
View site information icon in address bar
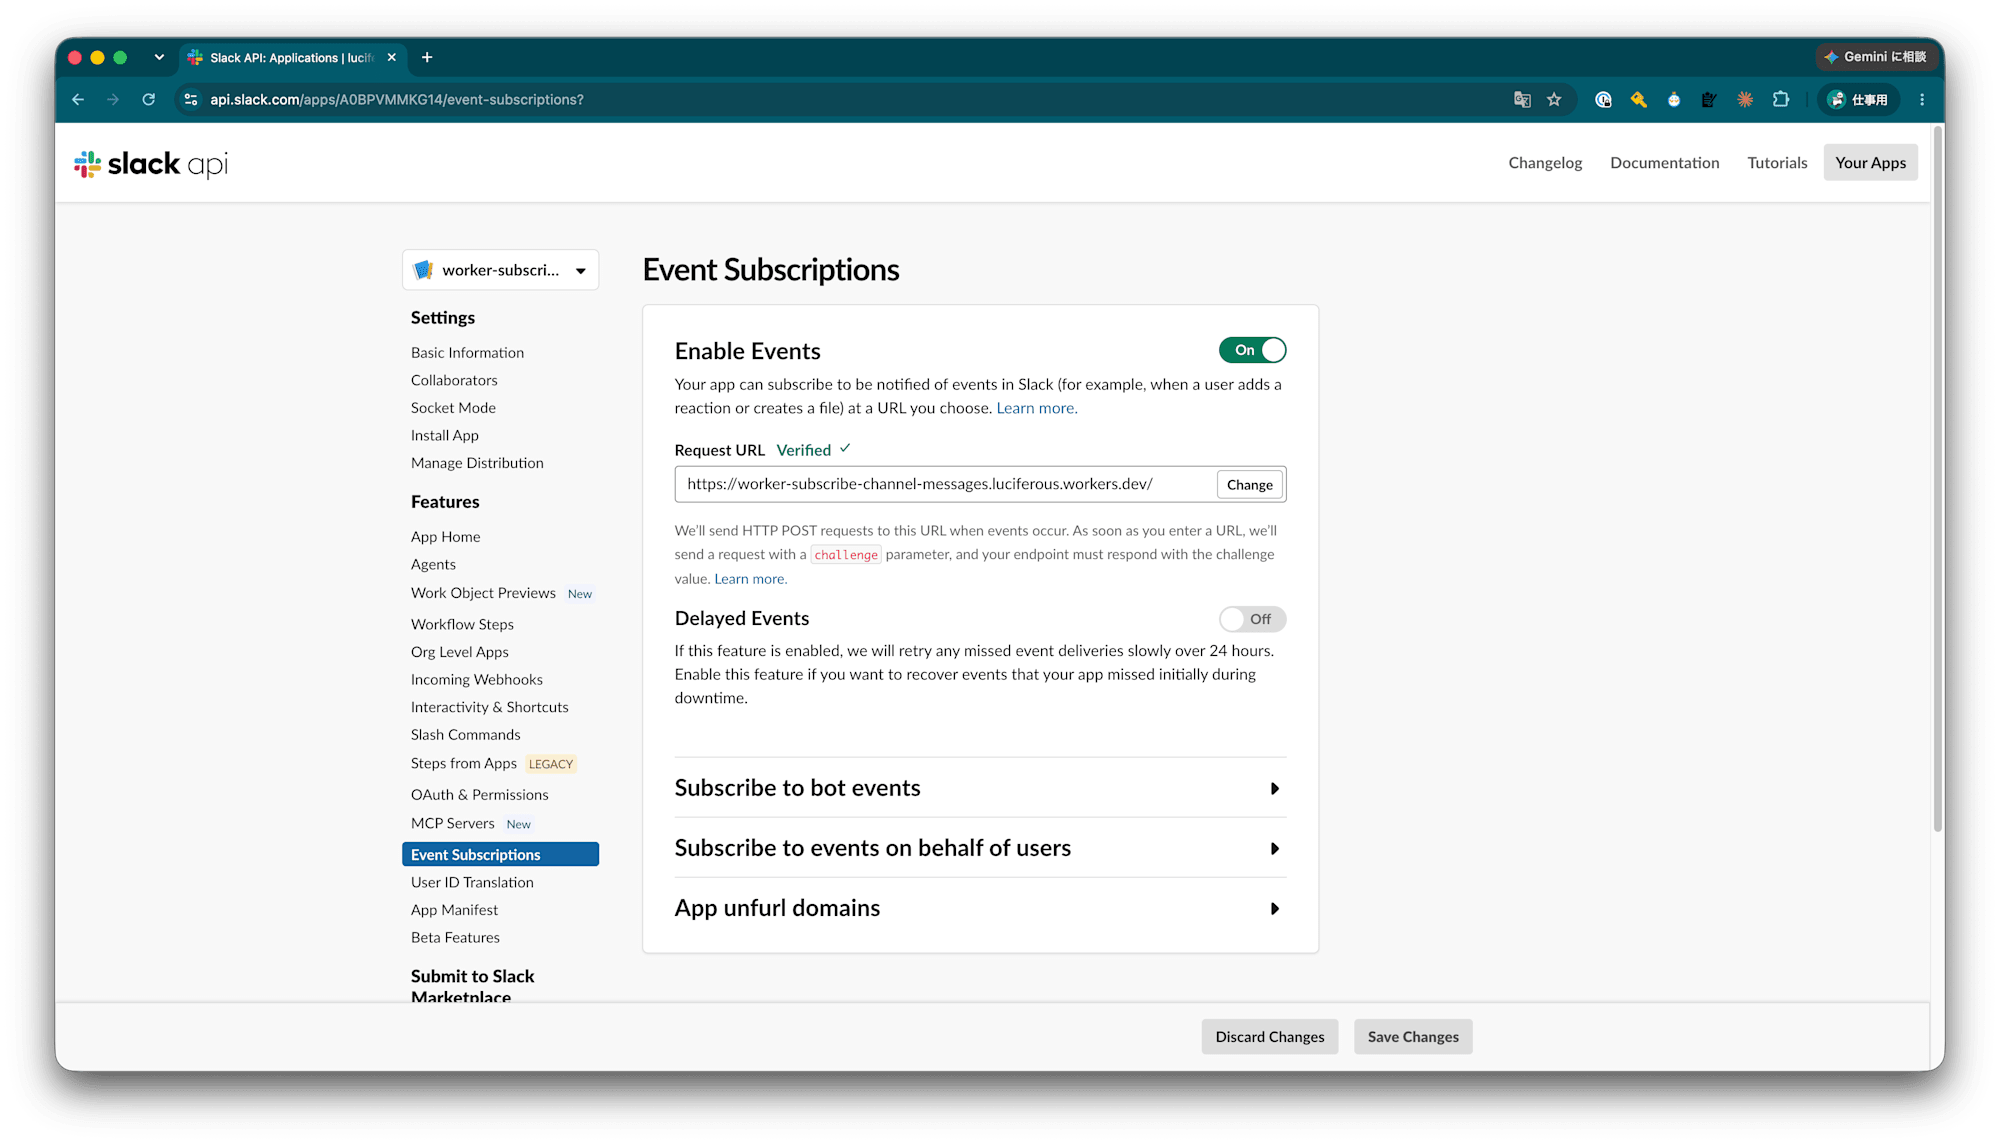click(191, 100)
